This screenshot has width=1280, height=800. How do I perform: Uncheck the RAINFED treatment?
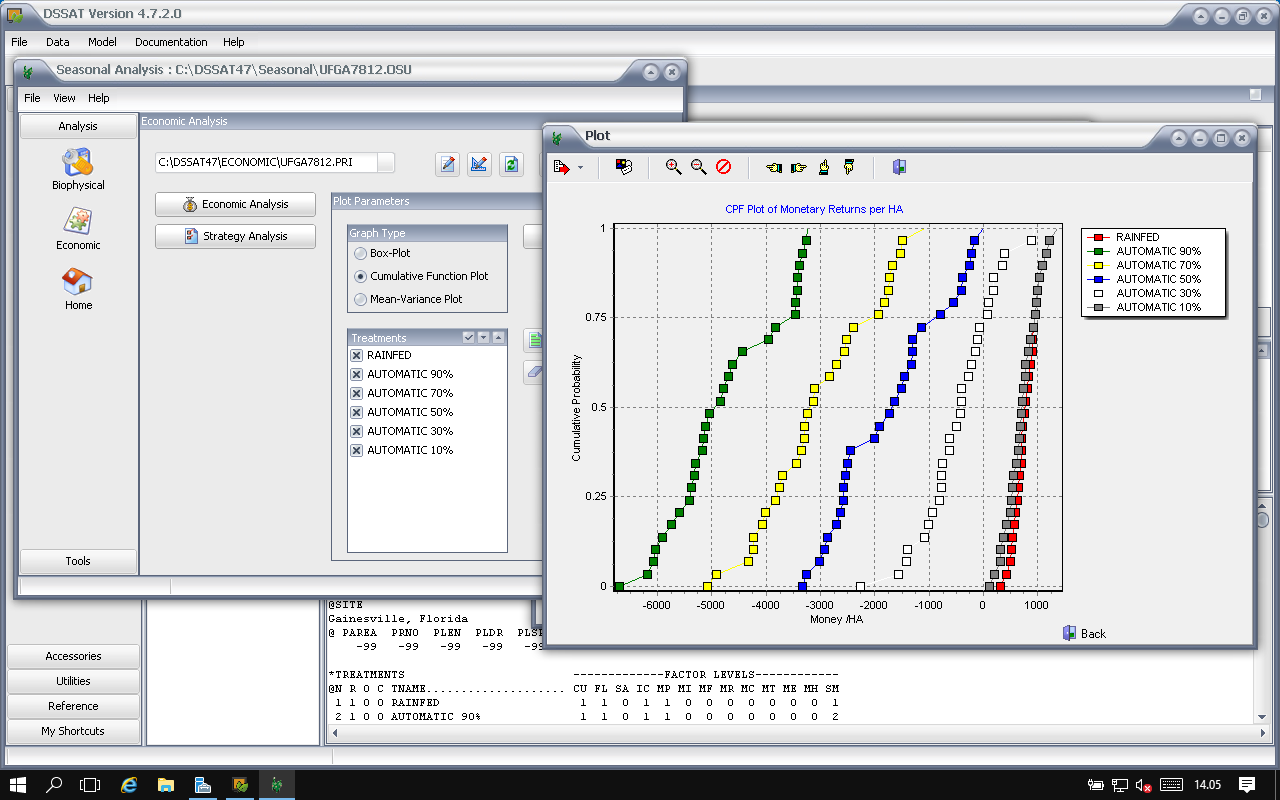coord(356,355)
